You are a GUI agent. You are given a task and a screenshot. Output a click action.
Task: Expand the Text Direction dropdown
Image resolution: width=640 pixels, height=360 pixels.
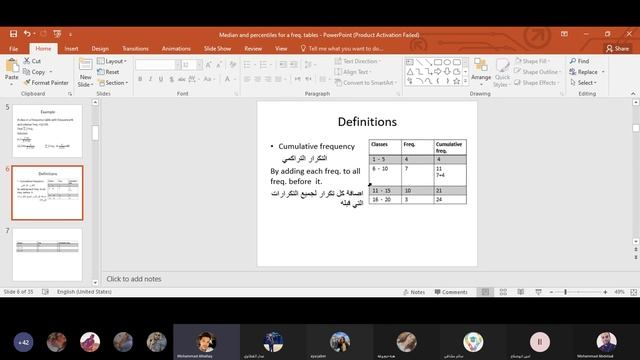358,61
